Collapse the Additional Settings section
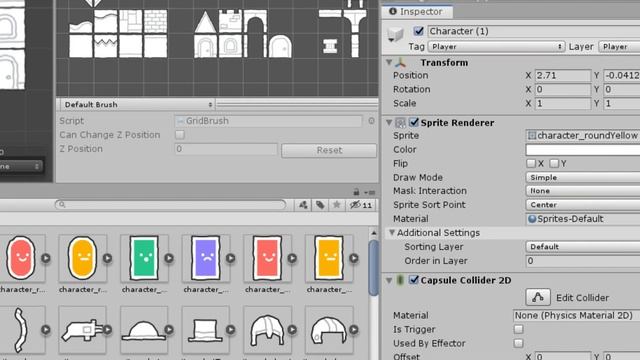640x360 pixels. (392, 233)
